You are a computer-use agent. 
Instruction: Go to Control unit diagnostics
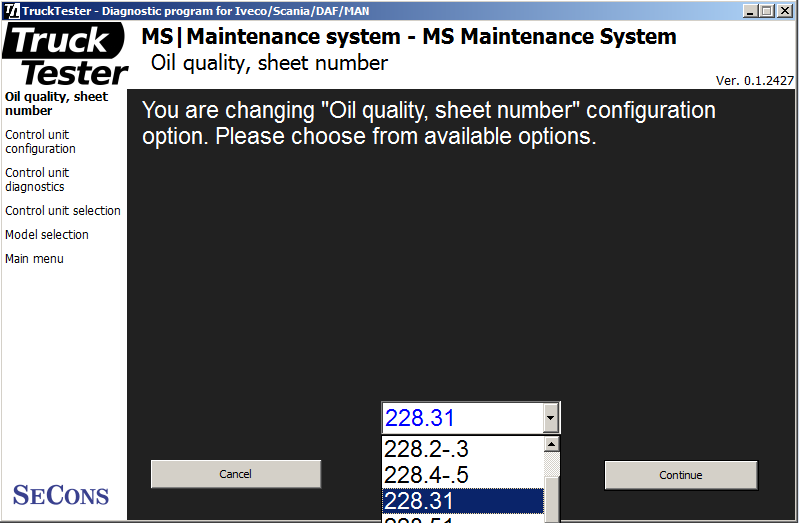pyautogui.click(x=37, y=180)
